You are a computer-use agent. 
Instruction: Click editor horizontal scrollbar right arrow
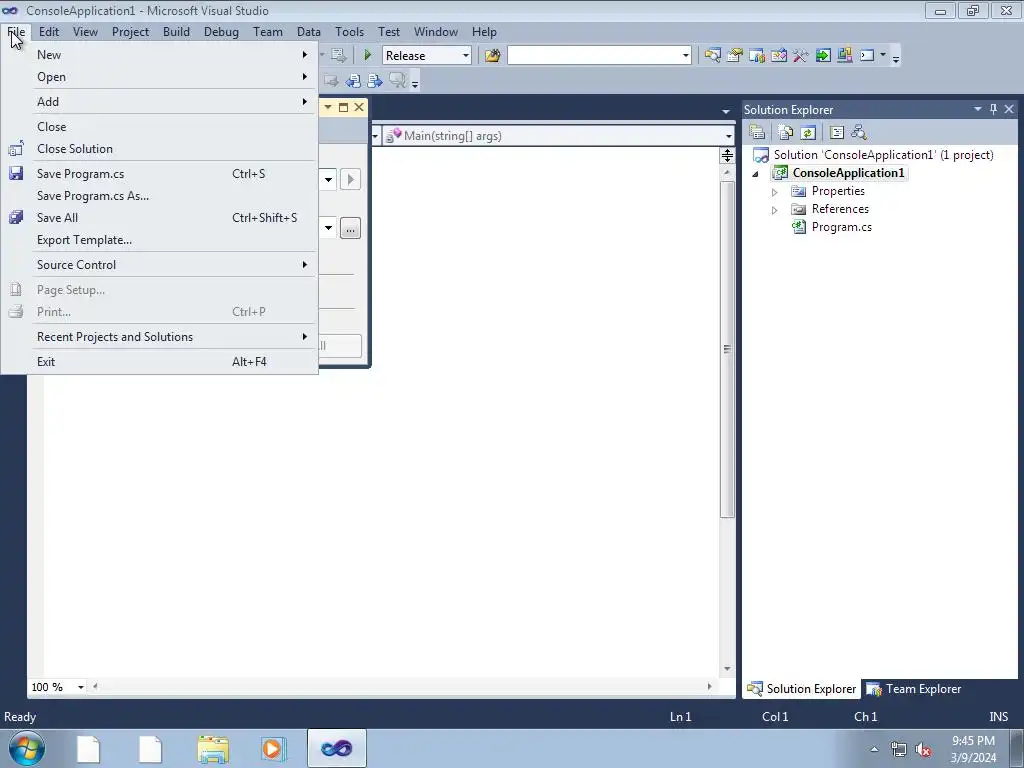point(709,686)
